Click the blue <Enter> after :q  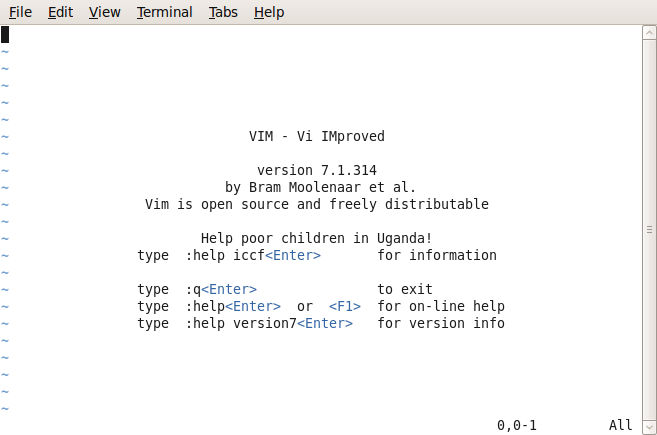point(229,289)
